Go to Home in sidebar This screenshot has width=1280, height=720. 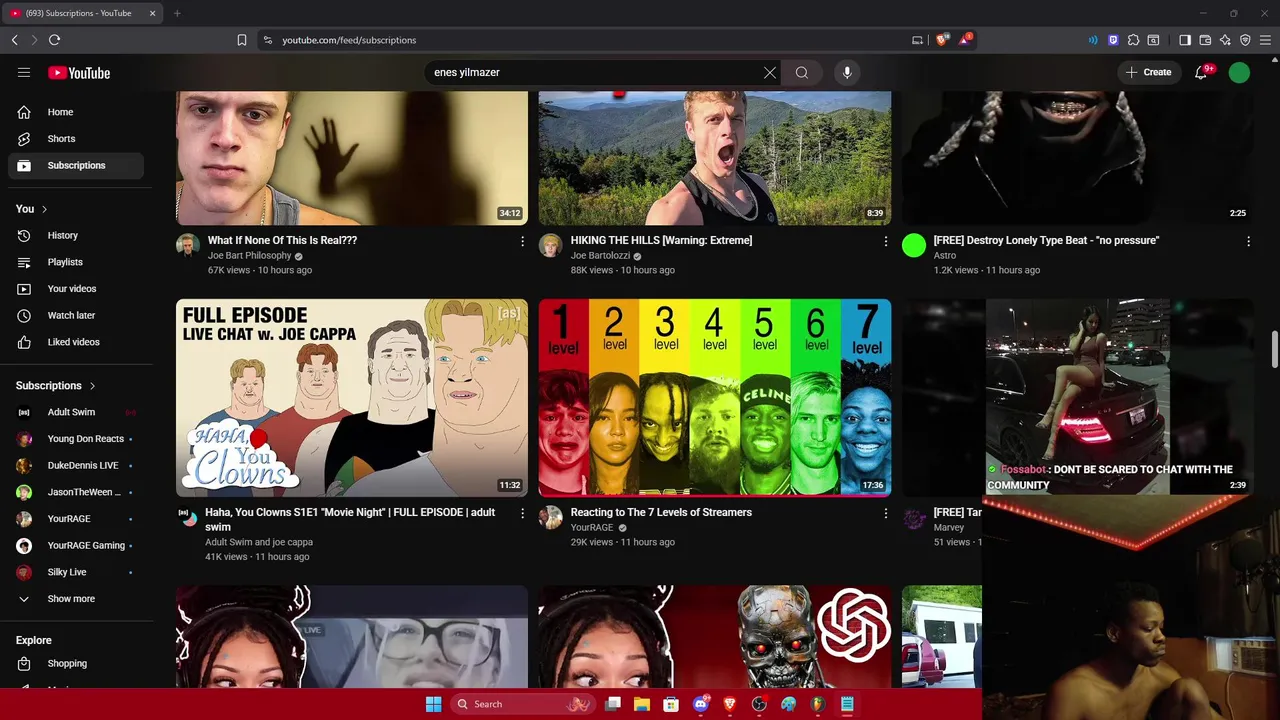click(x=76, y=112)
